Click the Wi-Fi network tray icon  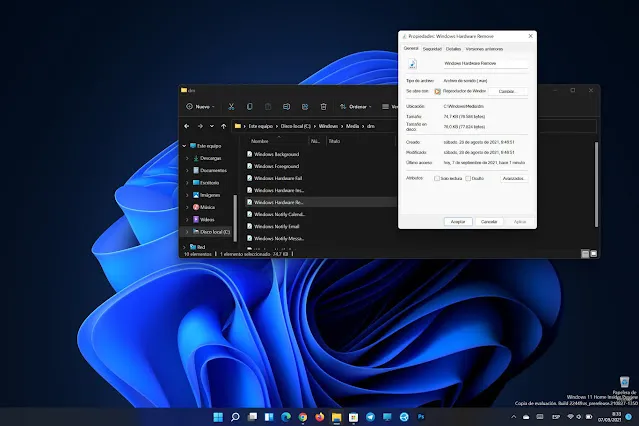570,417
